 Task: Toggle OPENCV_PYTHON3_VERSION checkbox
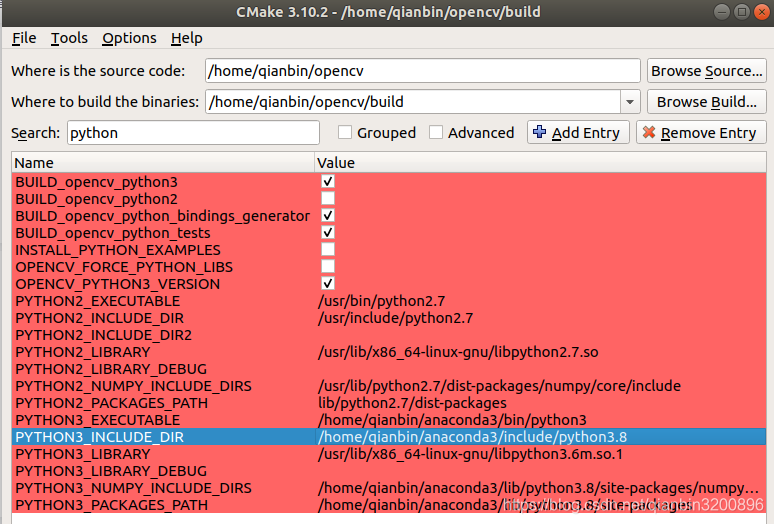(x=328, y=283)
